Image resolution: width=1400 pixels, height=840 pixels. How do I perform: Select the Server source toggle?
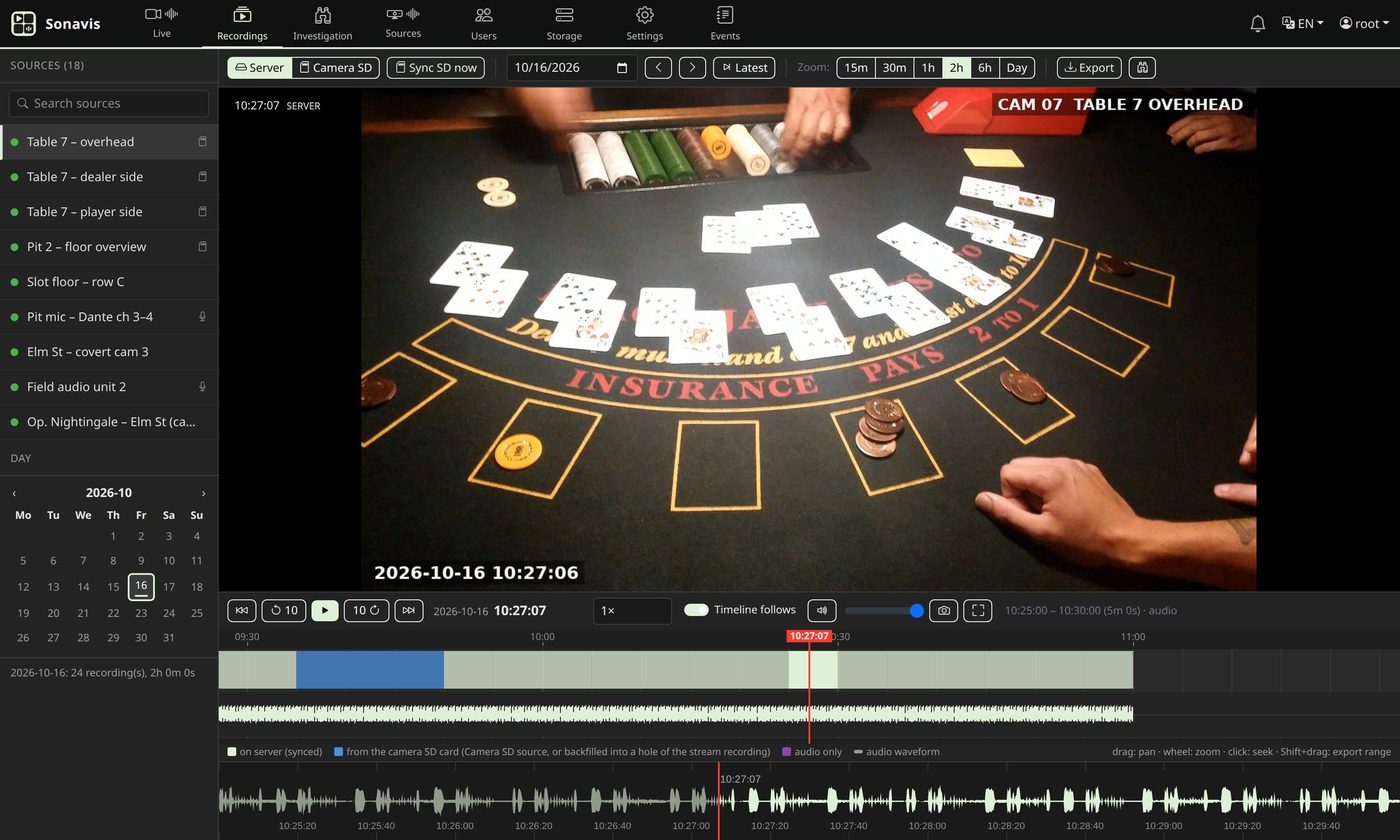pyautogui.click(x=259, y=67)
